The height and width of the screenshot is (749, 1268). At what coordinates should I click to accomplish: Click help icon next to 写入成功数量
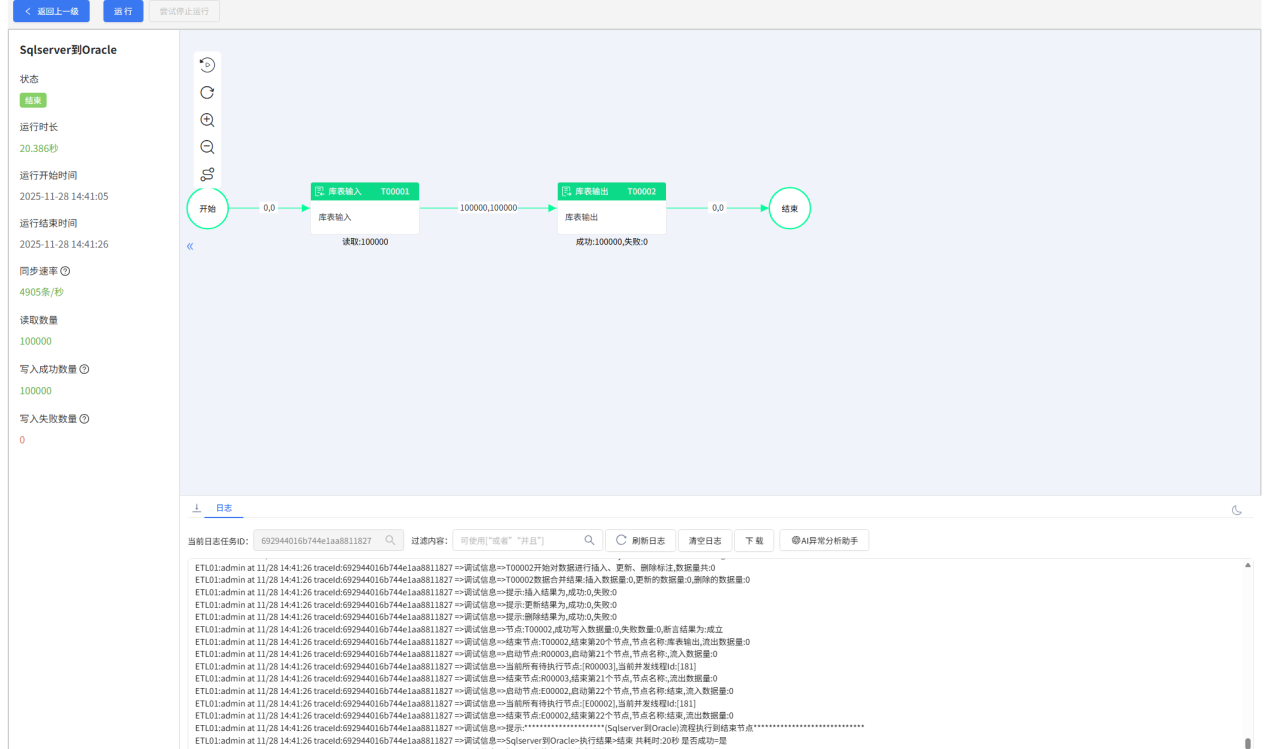(x=84, y=369)
